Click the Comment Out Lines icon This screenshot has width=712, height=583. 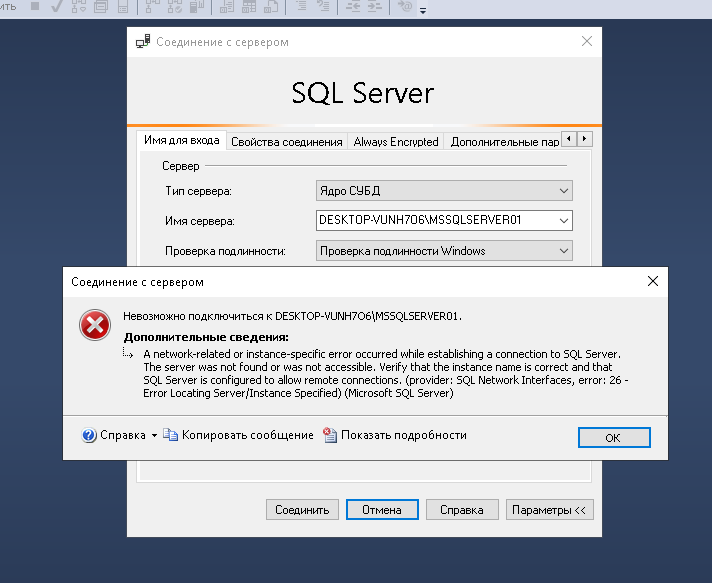coord(301,6)
